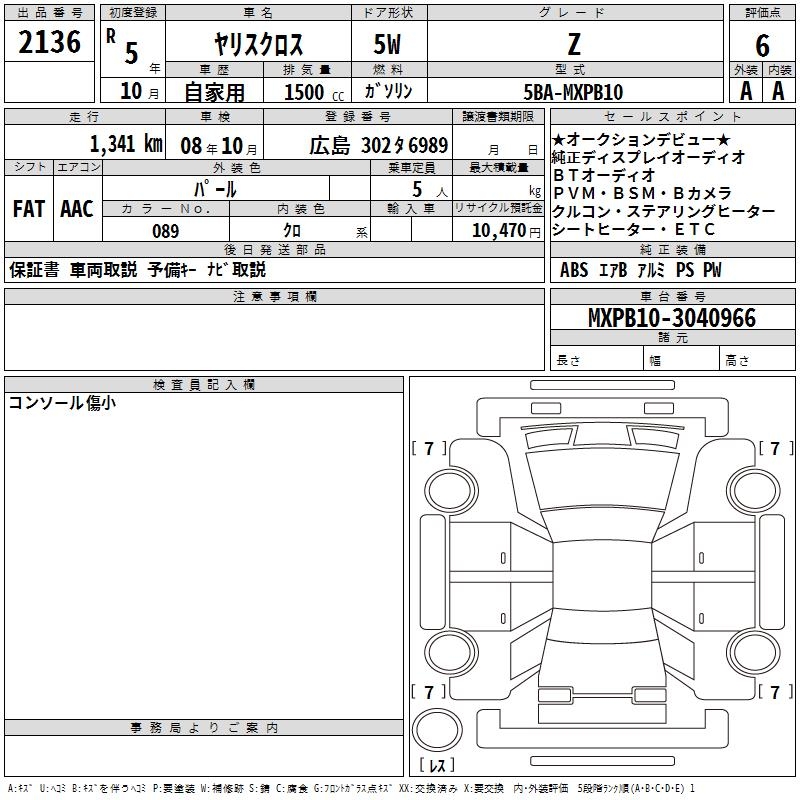Click the recycle deposit 10,470円
Image resolution: width=800 pixels, height=800 pixels.
click(506, 231)
